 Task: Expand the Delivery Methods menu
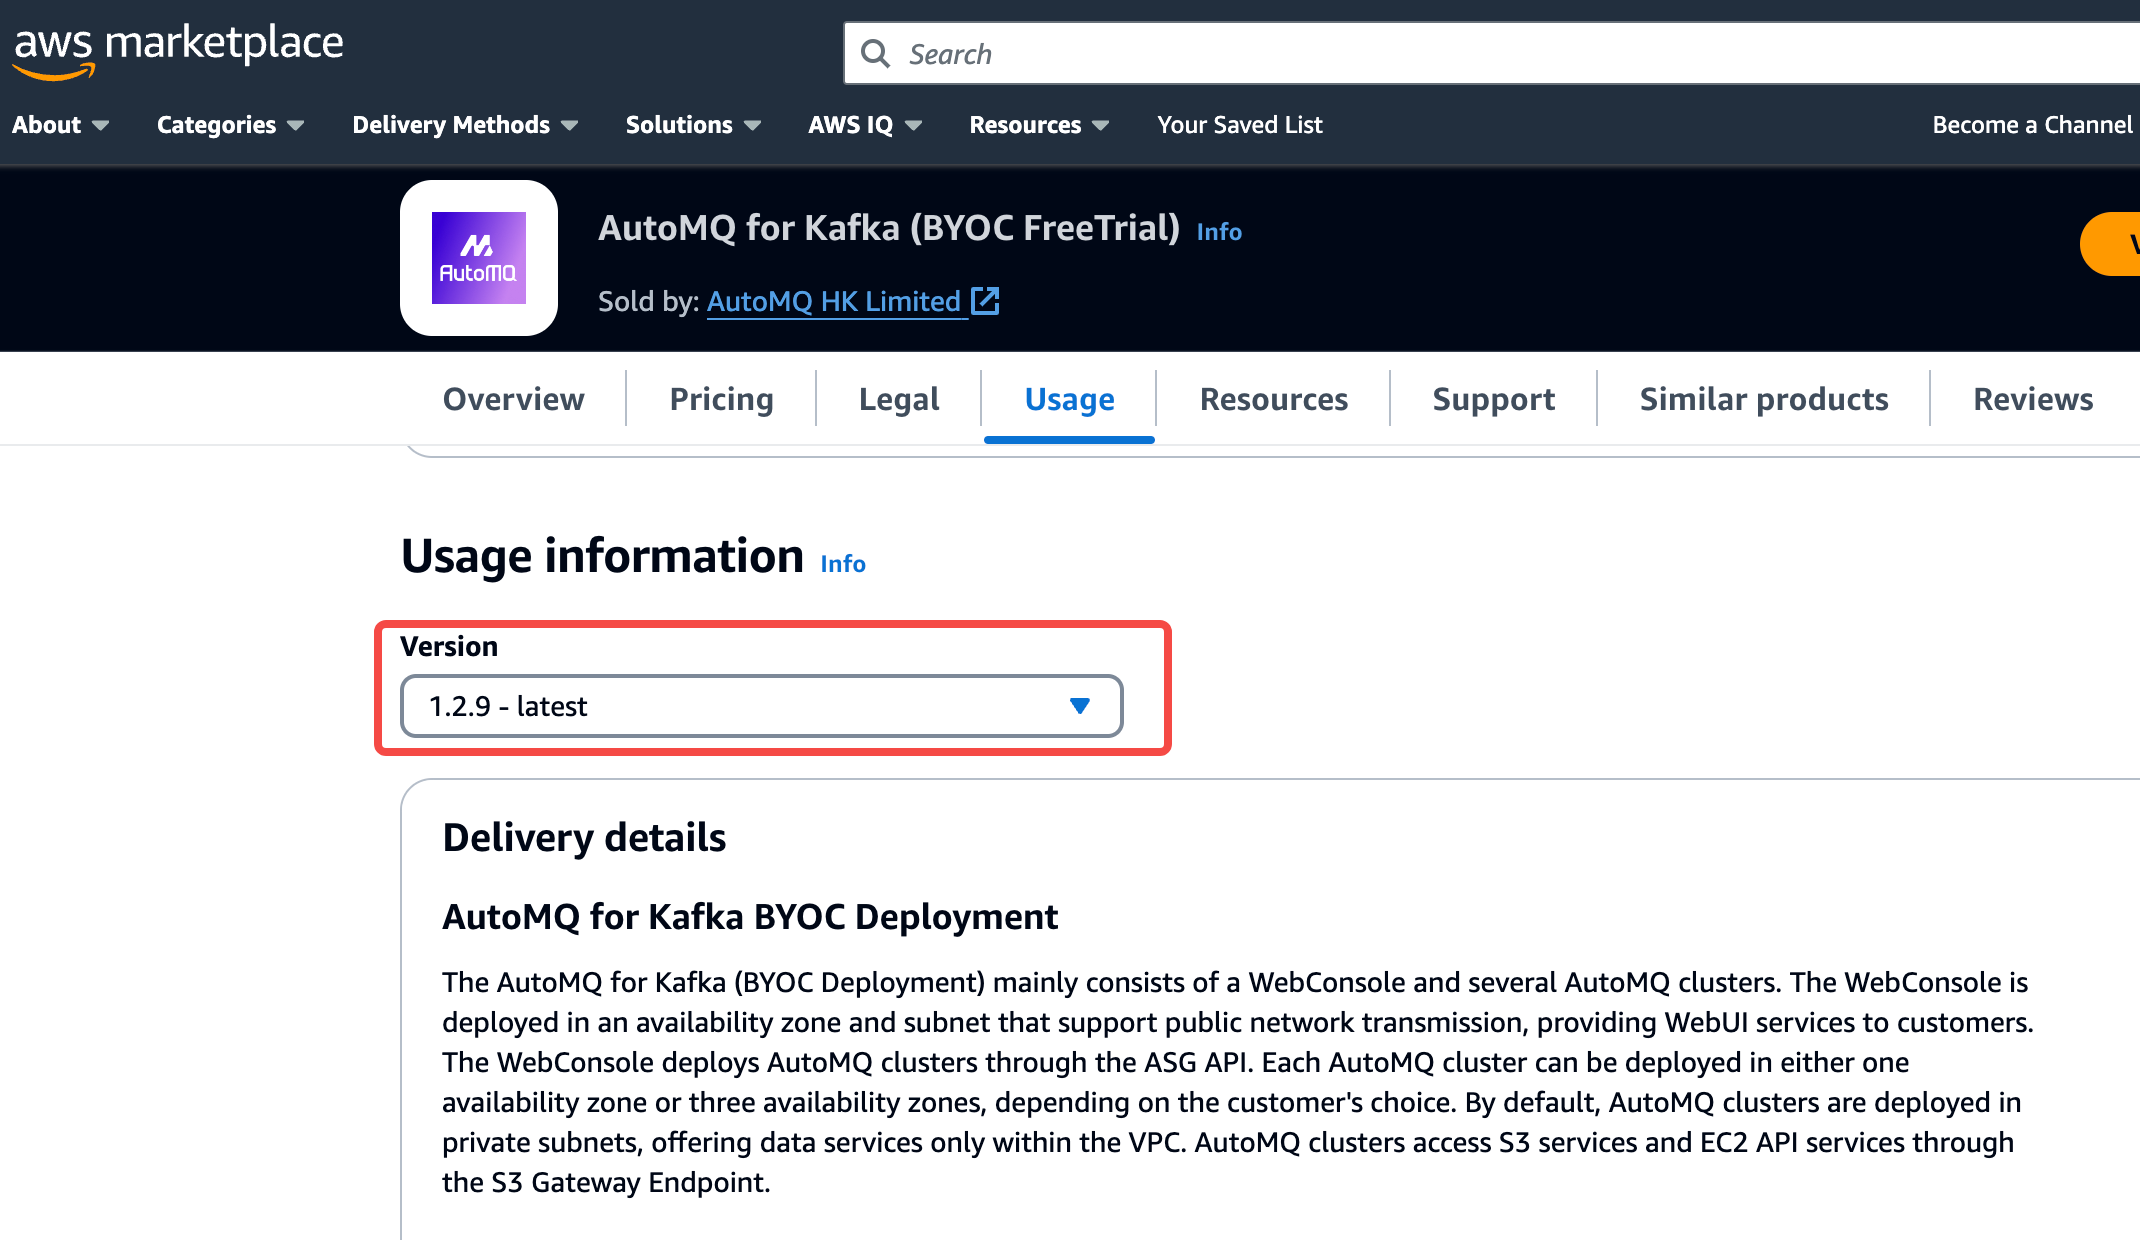(465, 125)
